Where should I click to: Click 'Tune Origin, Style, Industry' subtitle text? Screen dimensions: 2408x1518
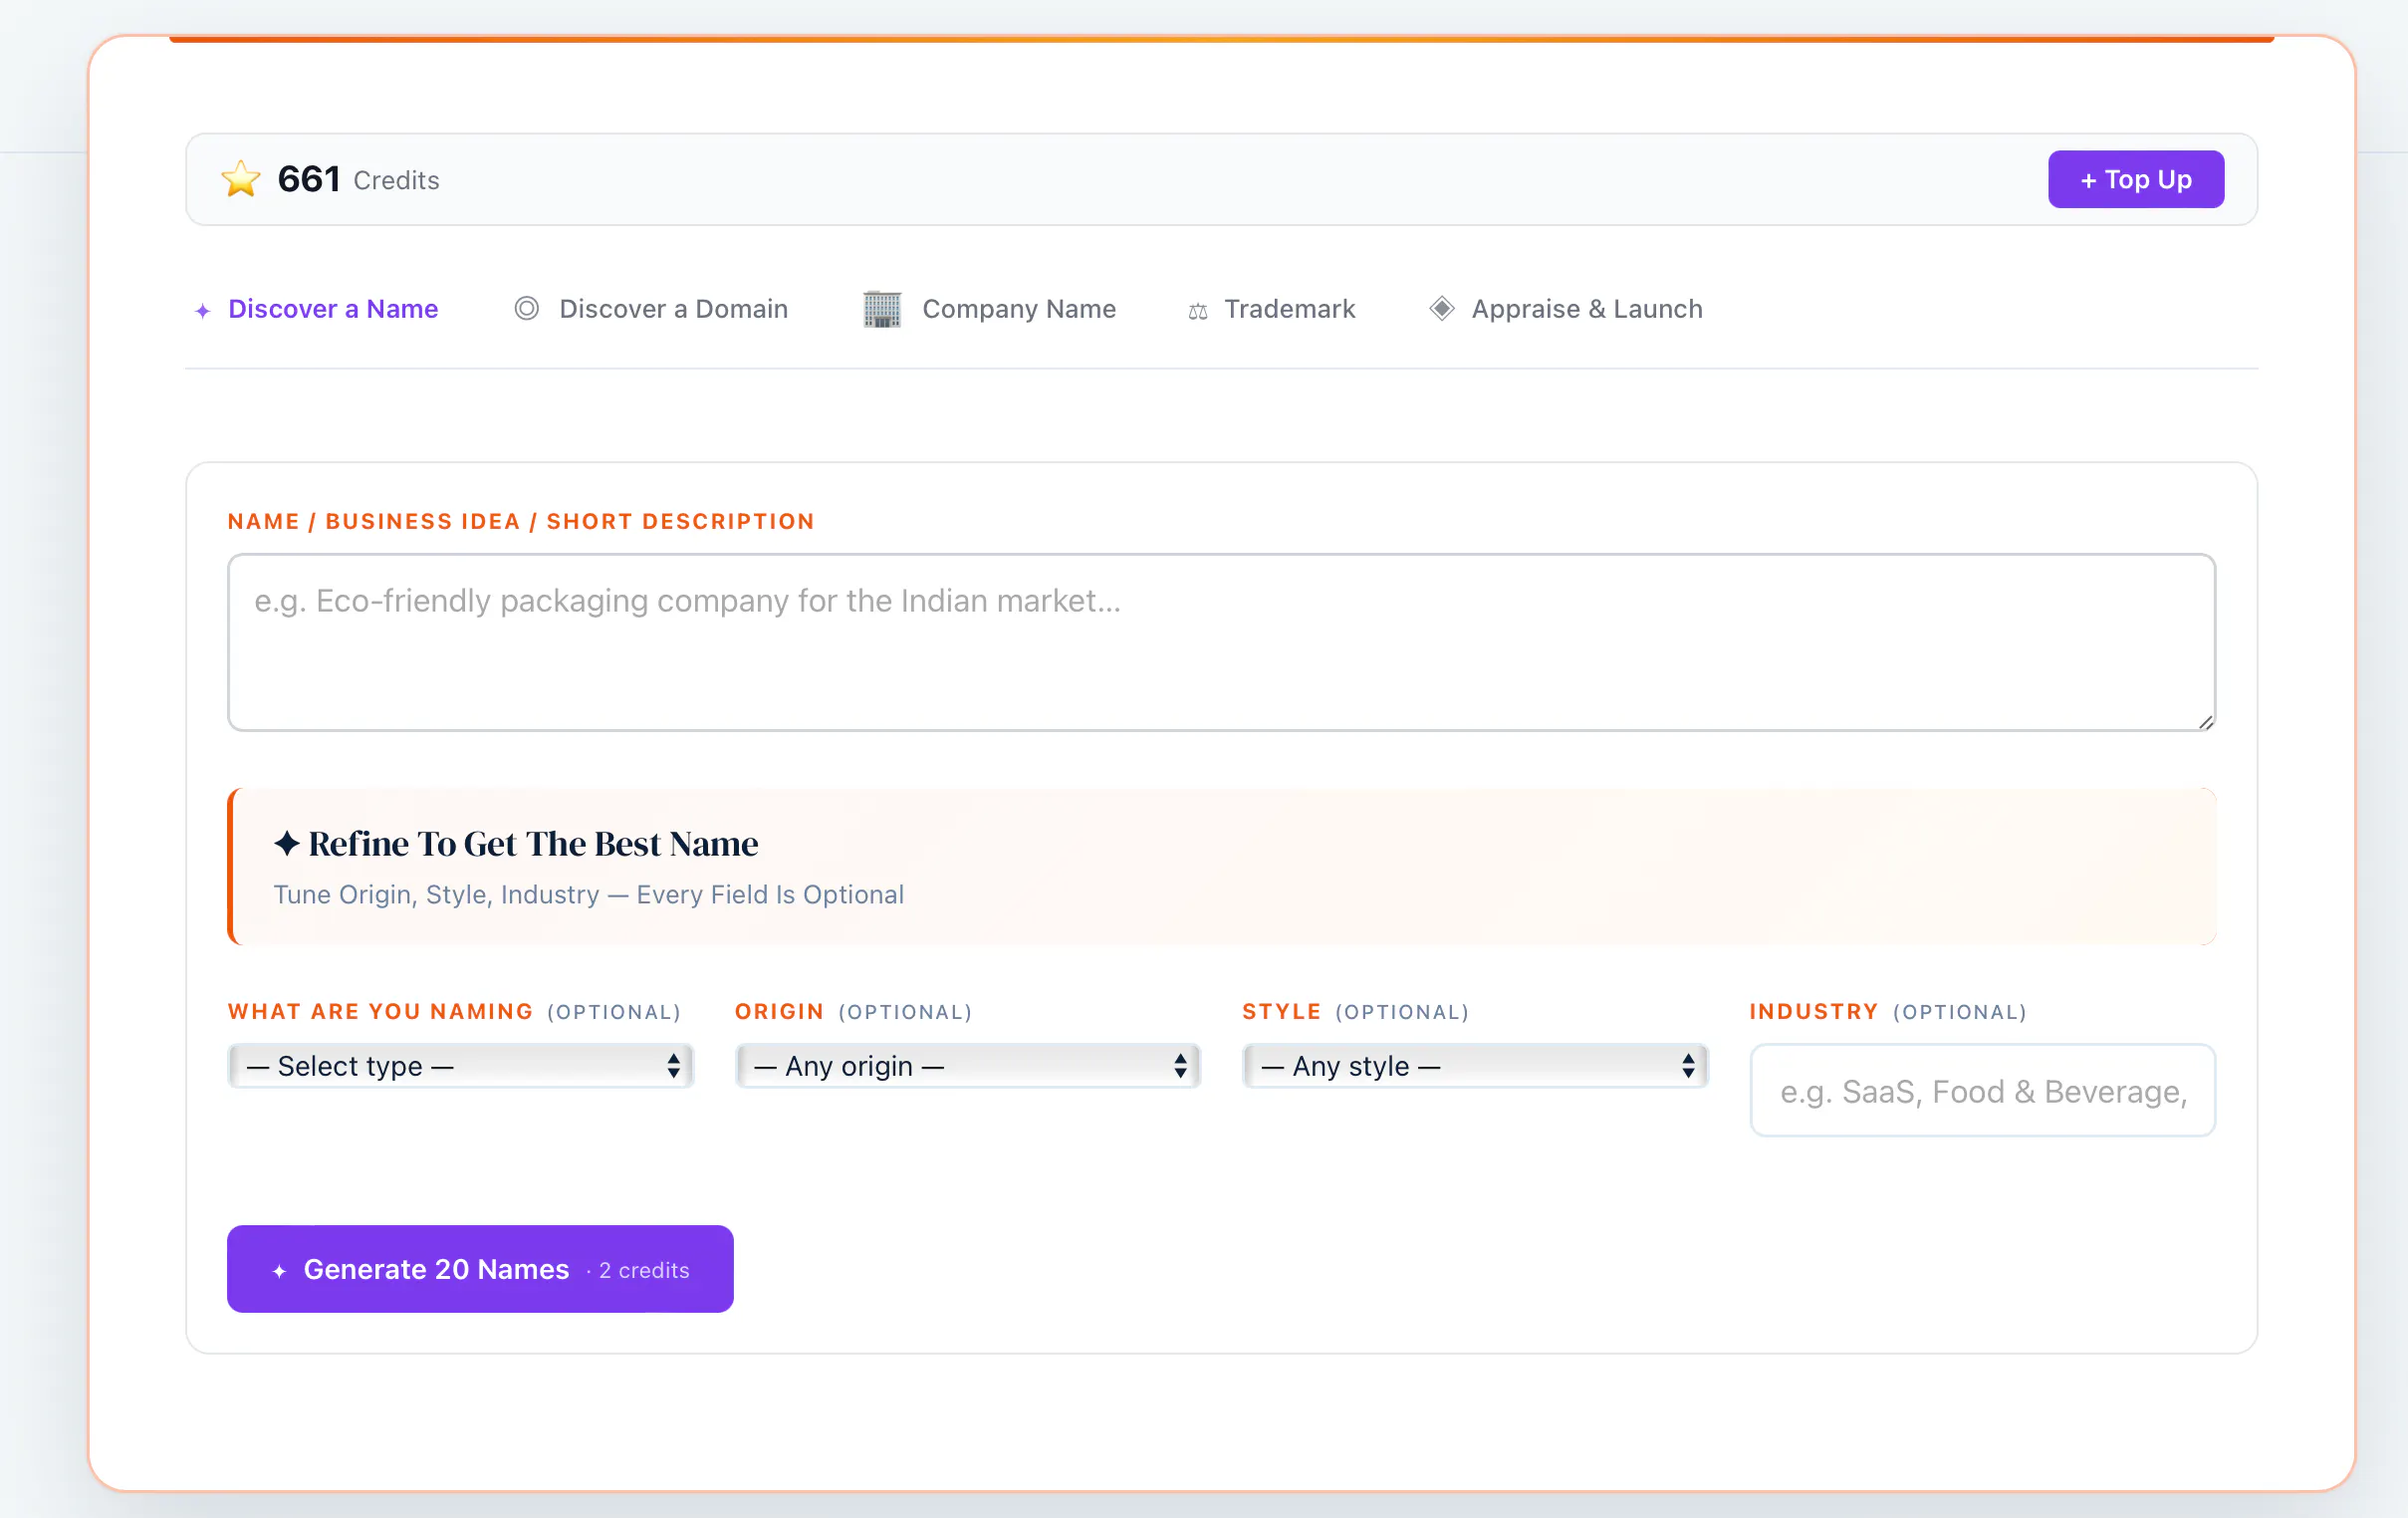pyautogui.click(x=588, y=895)
